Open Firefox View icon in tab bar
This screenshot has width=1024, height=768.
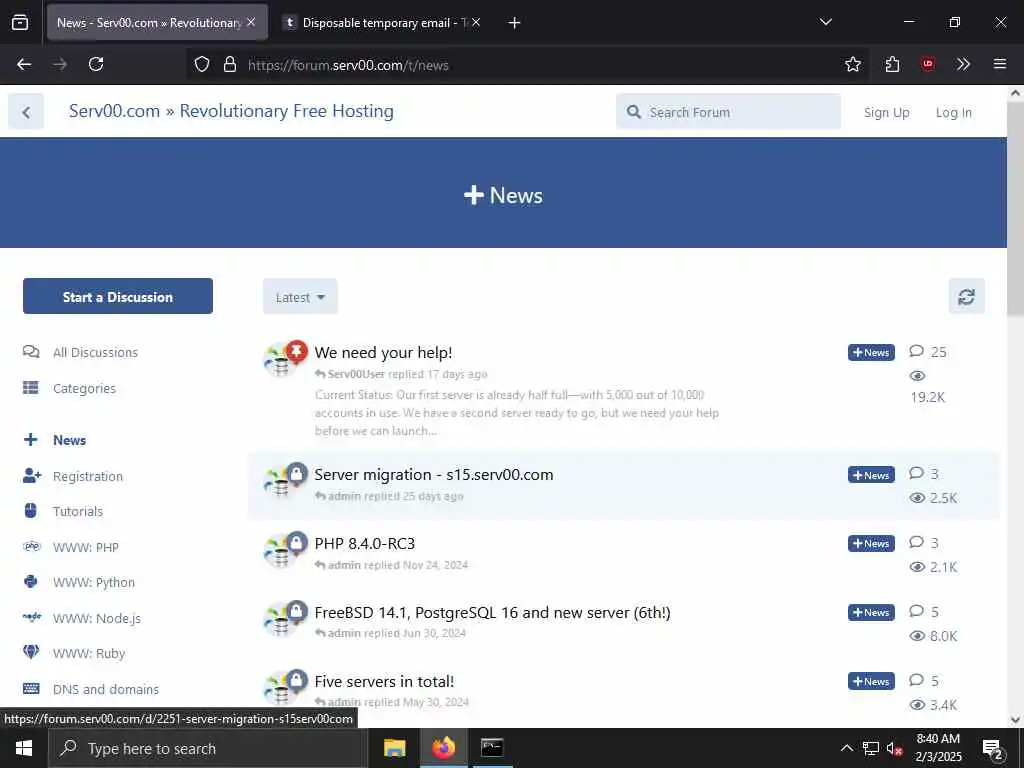[x=20, y=22]
